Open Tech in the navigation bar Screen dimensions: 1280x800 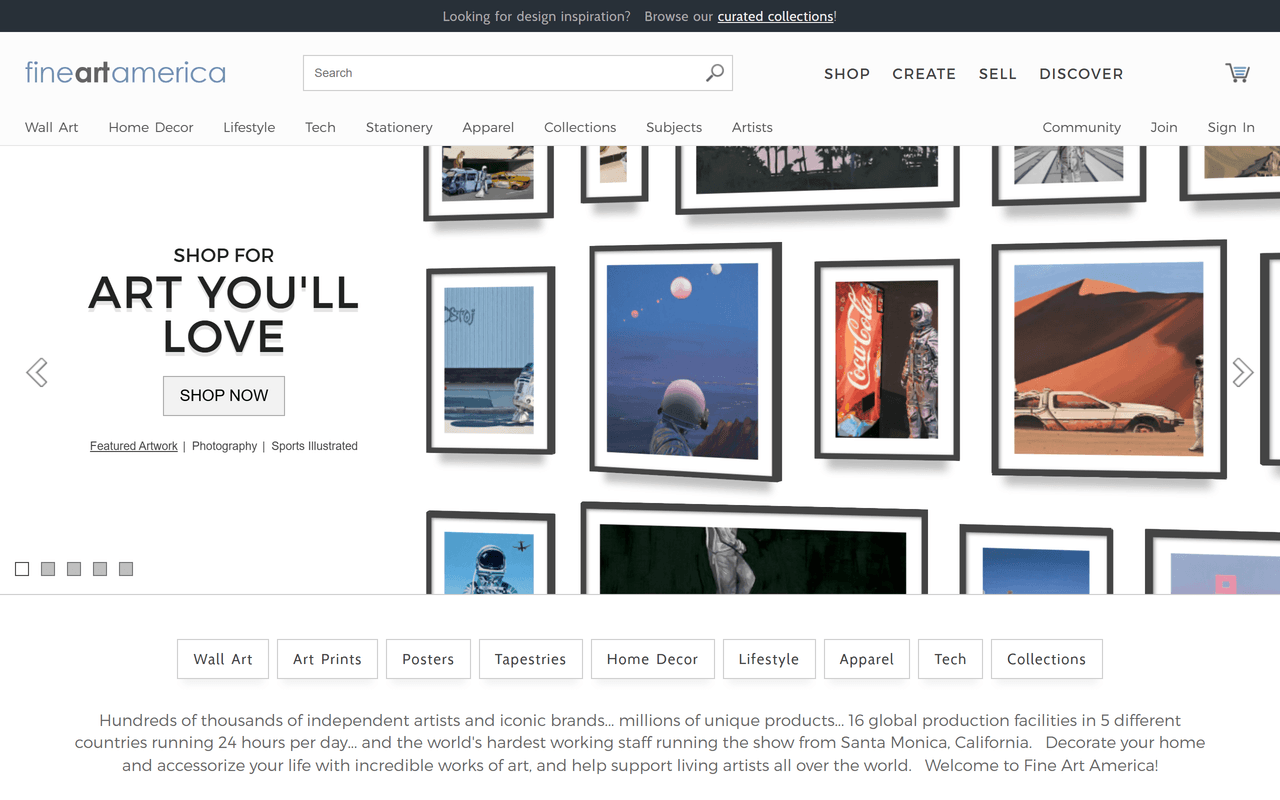(x=320, y=127)
